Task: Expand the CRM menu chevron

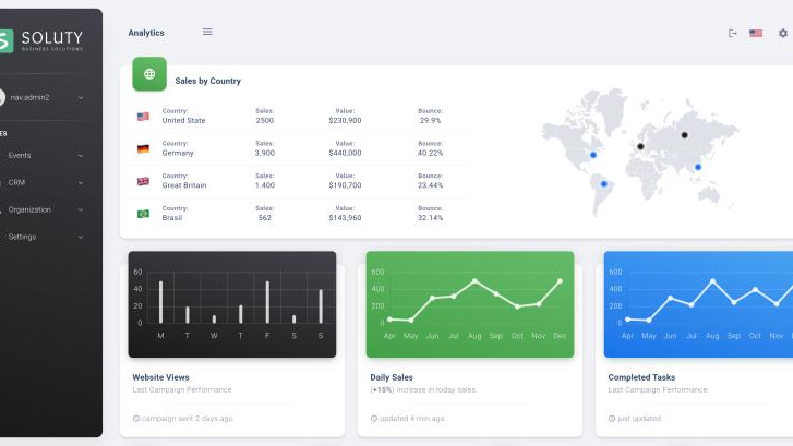Action: click(80, 183)
